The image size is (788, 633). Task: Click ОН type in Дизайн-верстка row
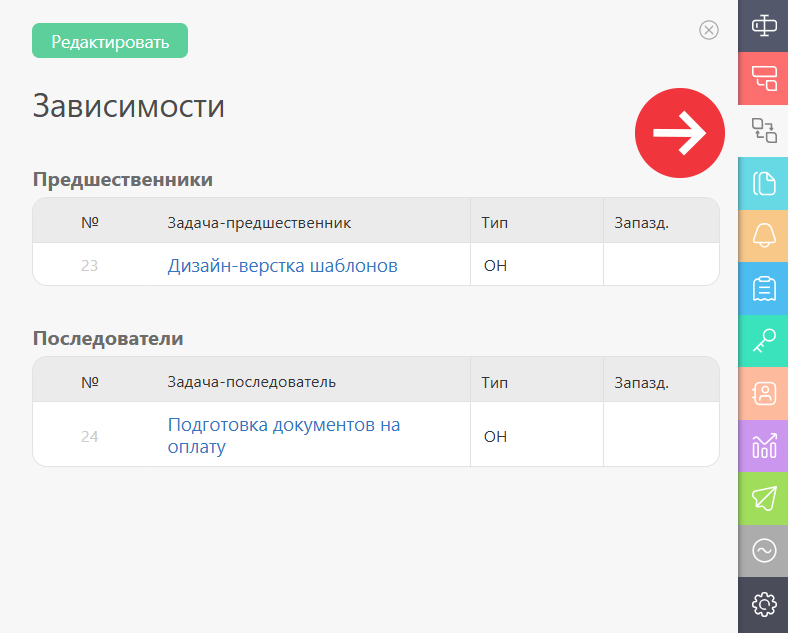[495, 265]
